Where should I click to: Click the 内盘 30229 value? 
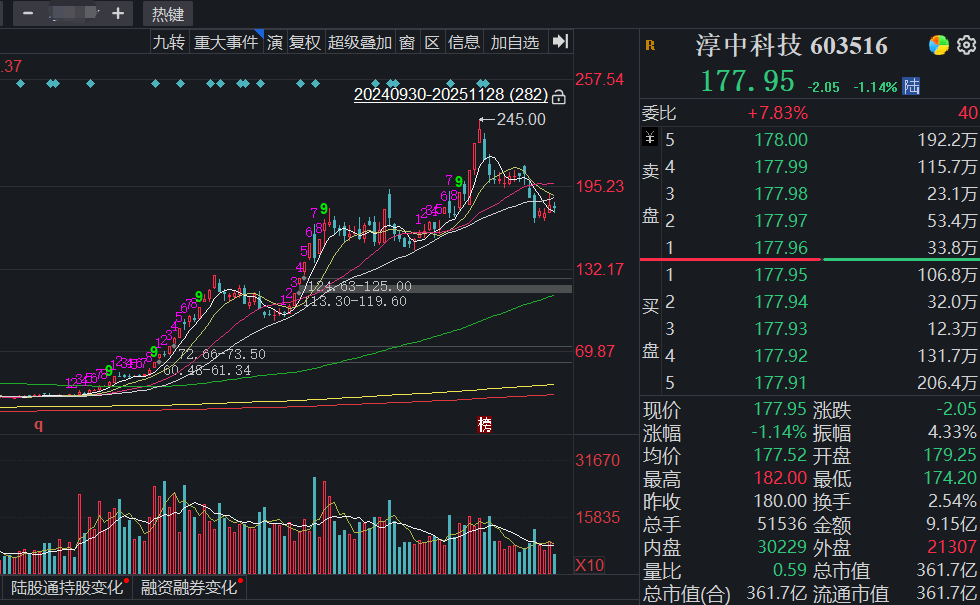tap(782, 547)
